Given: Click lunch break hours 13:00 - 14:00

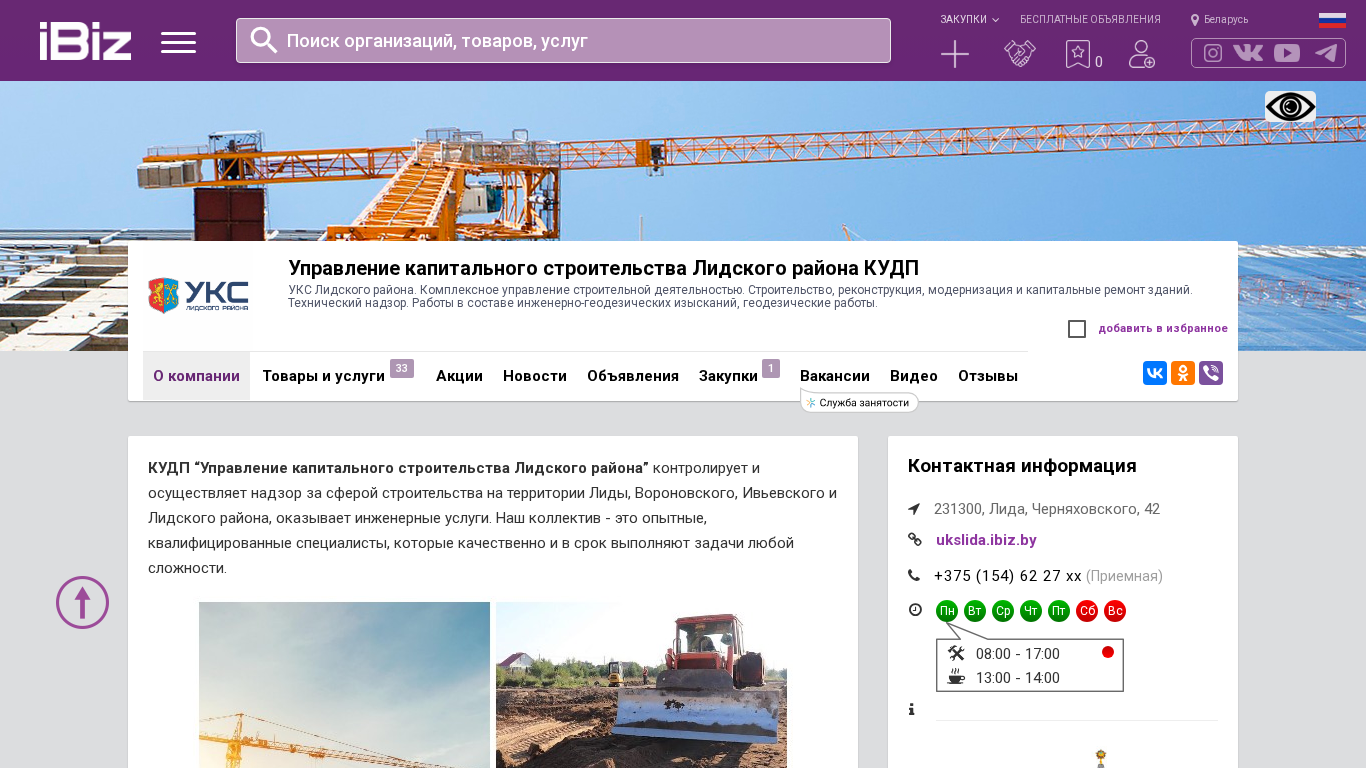Looking at the screenshot, I should click(x=1018, y=678).
